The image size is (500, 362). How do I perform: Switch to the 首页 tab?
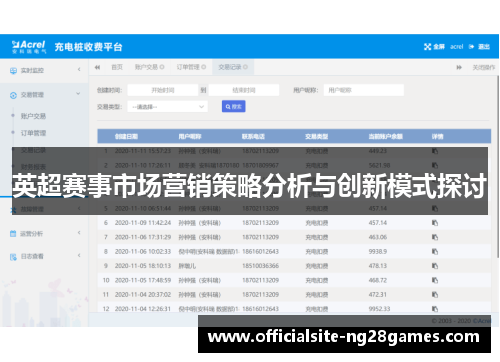117,67
